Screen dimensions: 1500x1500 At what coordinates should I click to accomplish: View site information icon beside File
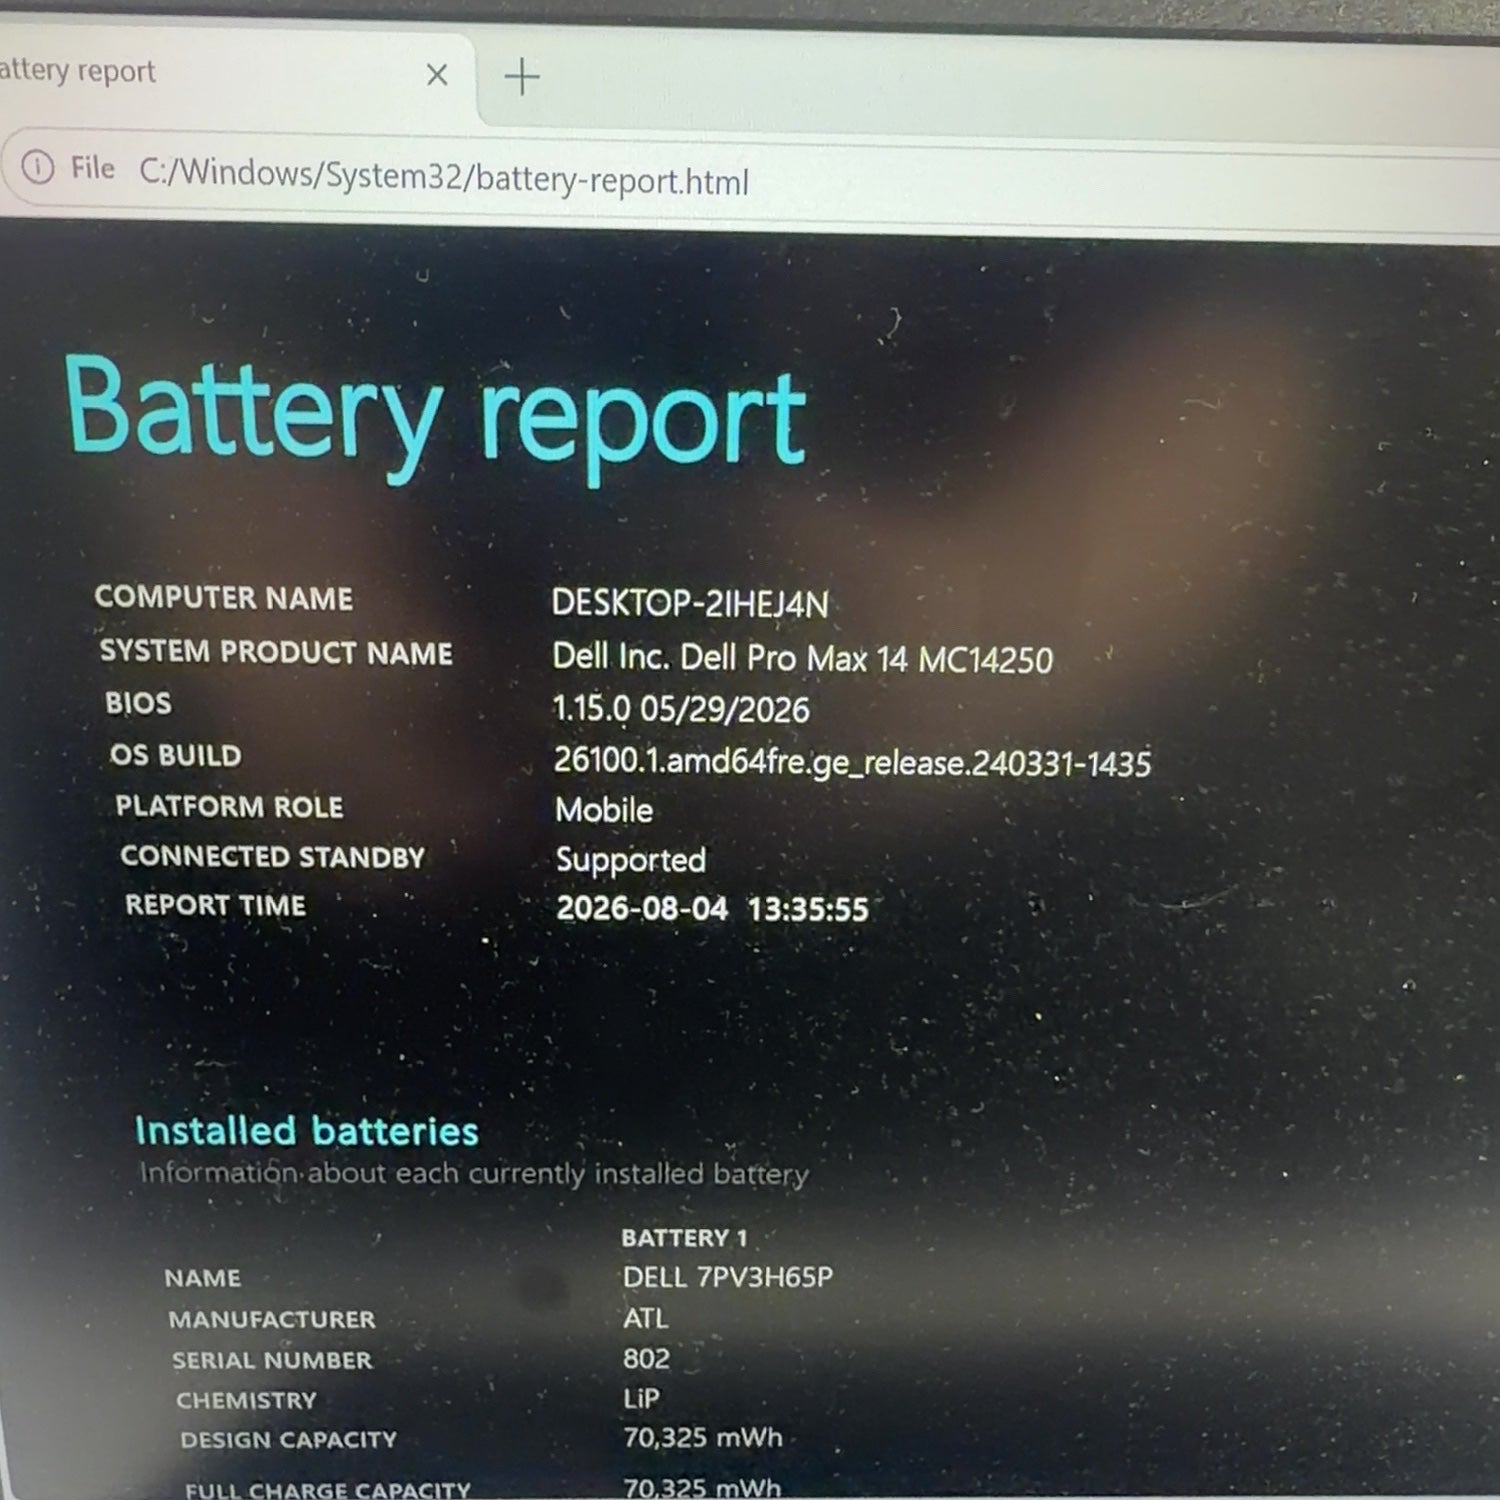[x=38, y=167]
